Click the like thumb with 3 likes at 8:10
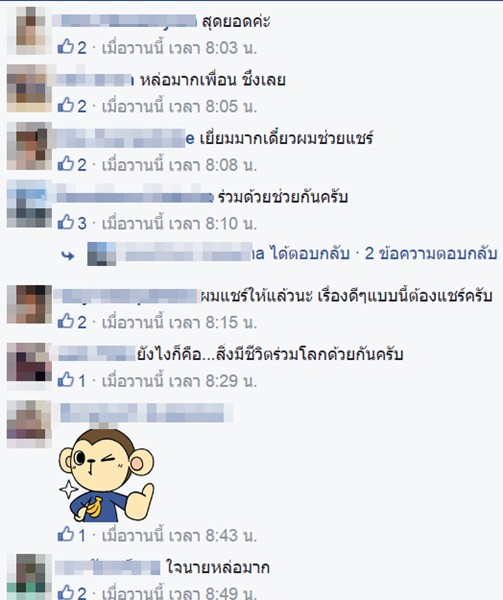503x600 pixels. [66, 222]
